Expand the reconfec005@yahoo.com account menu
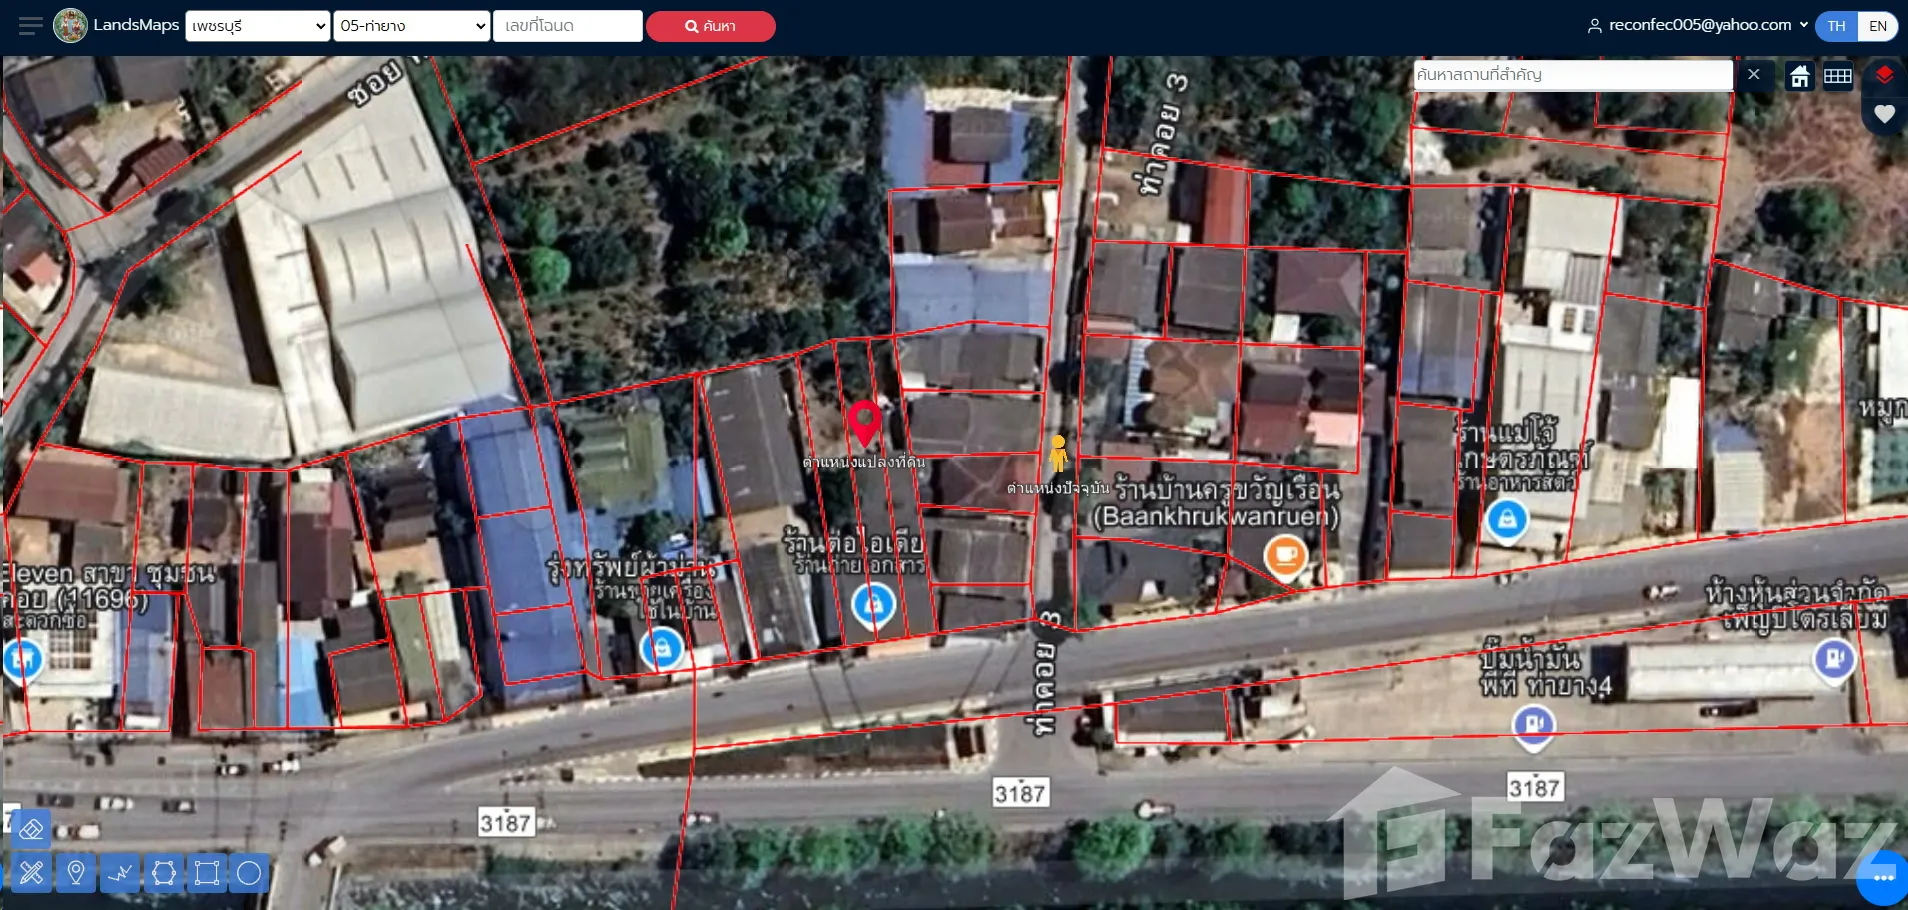The height and width of the screenshot is (910, 1908). click(1698, 25)
